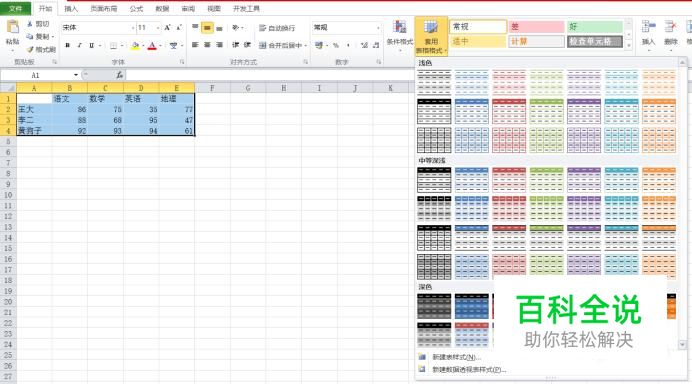The image size is (692, 384).
Task: Apply the 计算 (Calculation) cell style
Action: coord(537,41)
